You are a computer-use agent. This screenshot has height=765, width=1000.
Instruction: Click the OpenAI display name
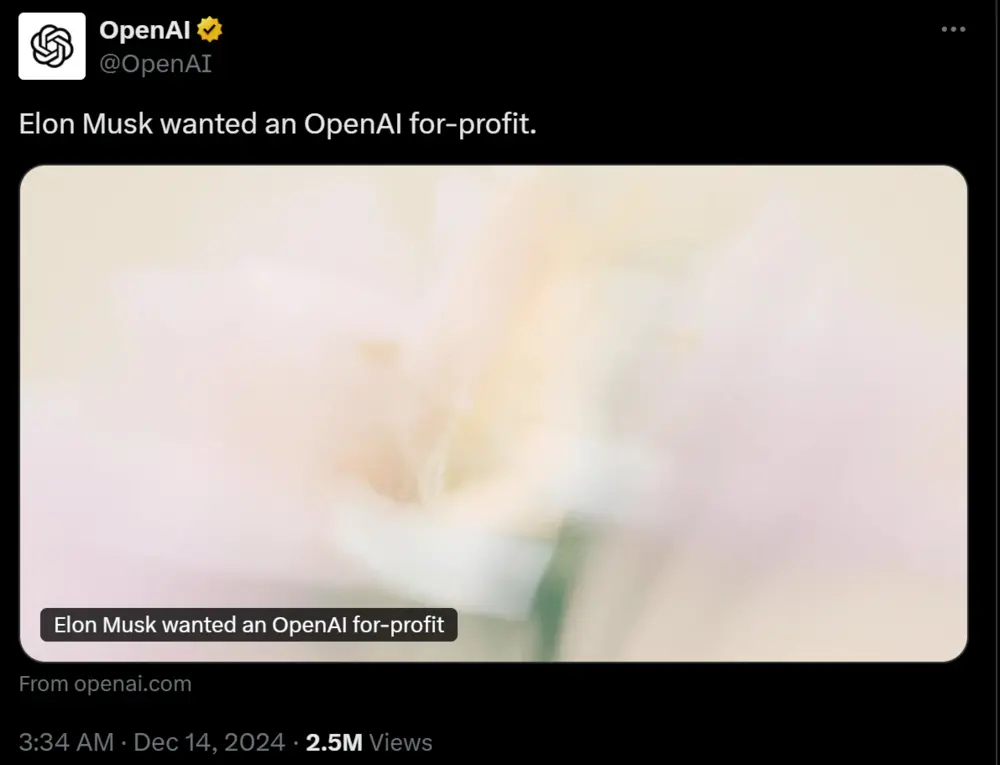tap(145, 30)
